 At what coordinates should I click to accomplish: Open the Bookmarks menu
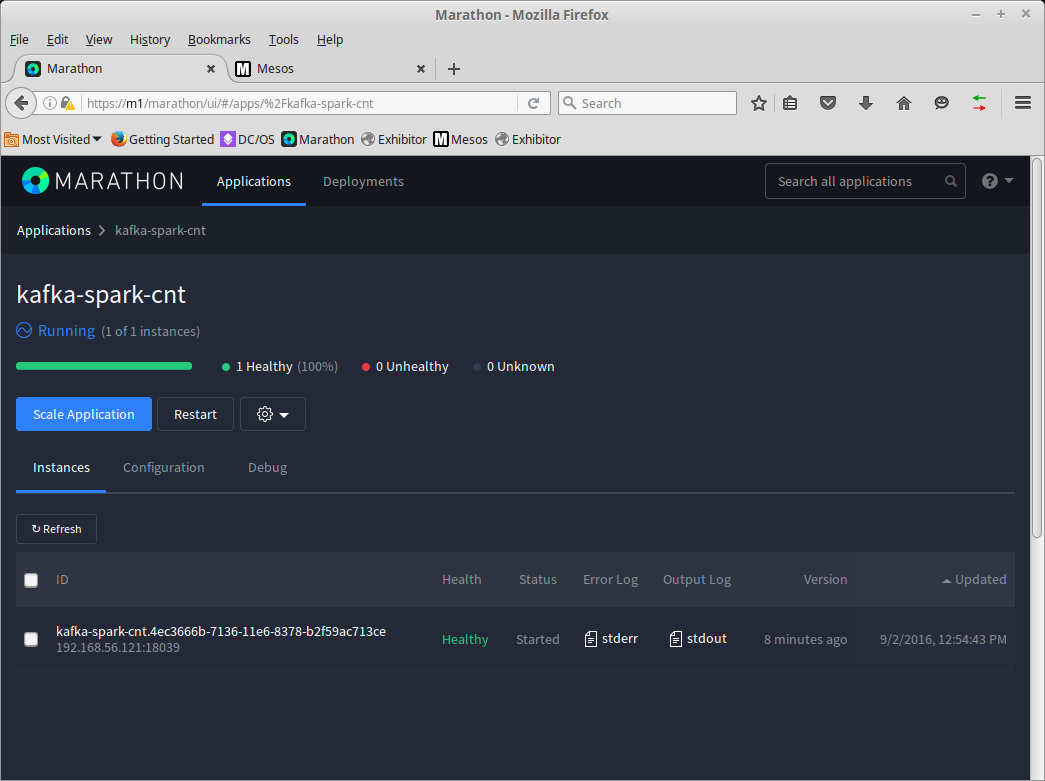tap(219, 39)
